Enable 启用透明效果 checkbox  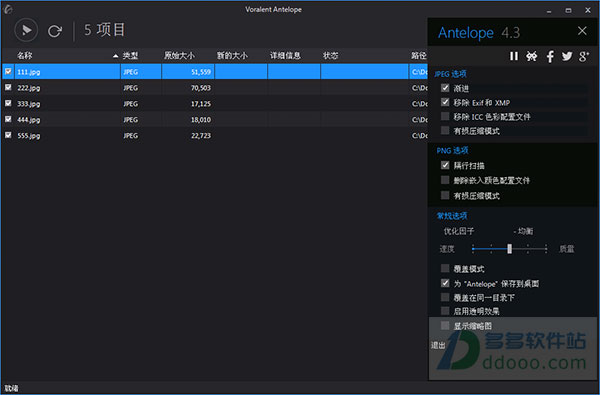pyautogui.click(x=445, y=310)
